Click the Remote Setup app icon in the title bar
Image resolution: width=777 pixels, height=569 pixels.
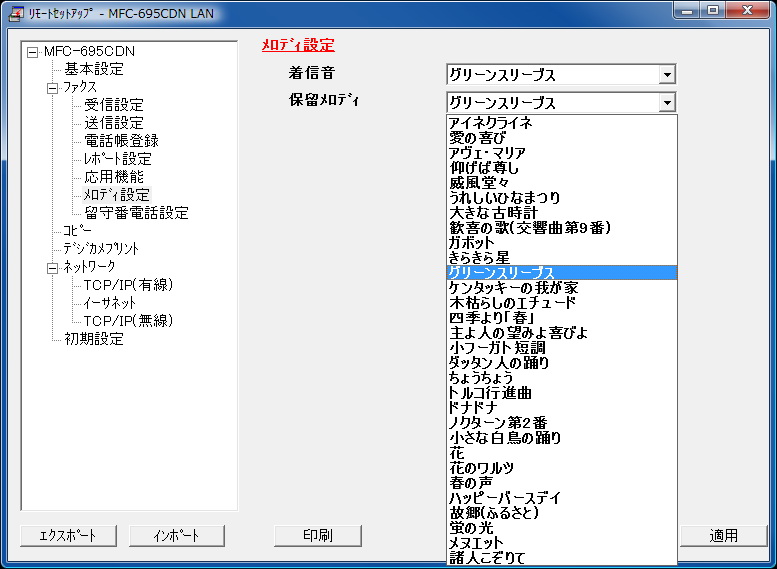[x=16, y=13]
